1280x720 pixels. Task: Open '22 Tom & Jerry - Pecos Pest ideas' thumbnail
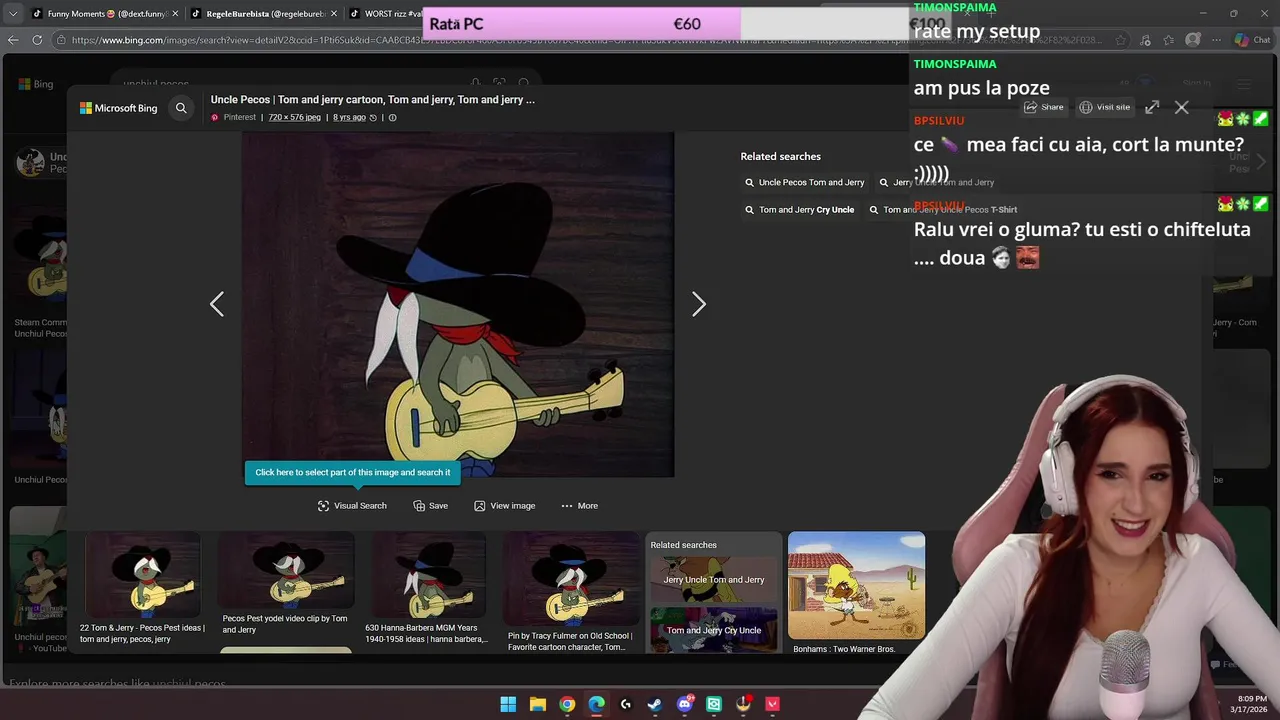tap(143, 589)
